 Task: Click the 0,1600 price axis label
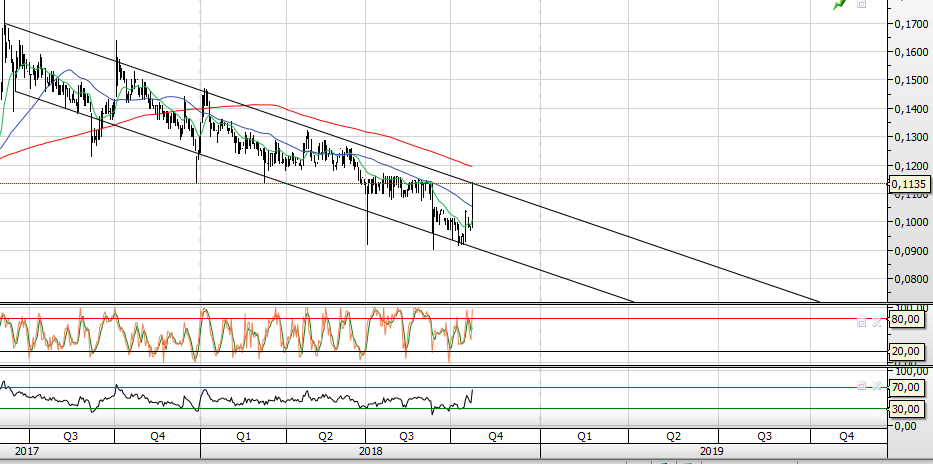(x=911, y=52)
